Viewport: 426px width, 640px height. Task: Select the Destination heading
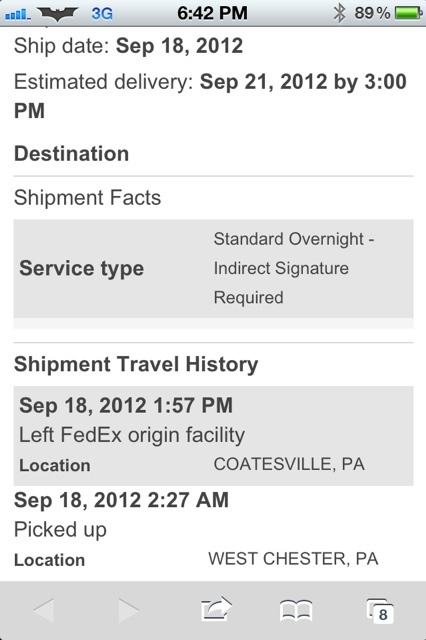71,154
